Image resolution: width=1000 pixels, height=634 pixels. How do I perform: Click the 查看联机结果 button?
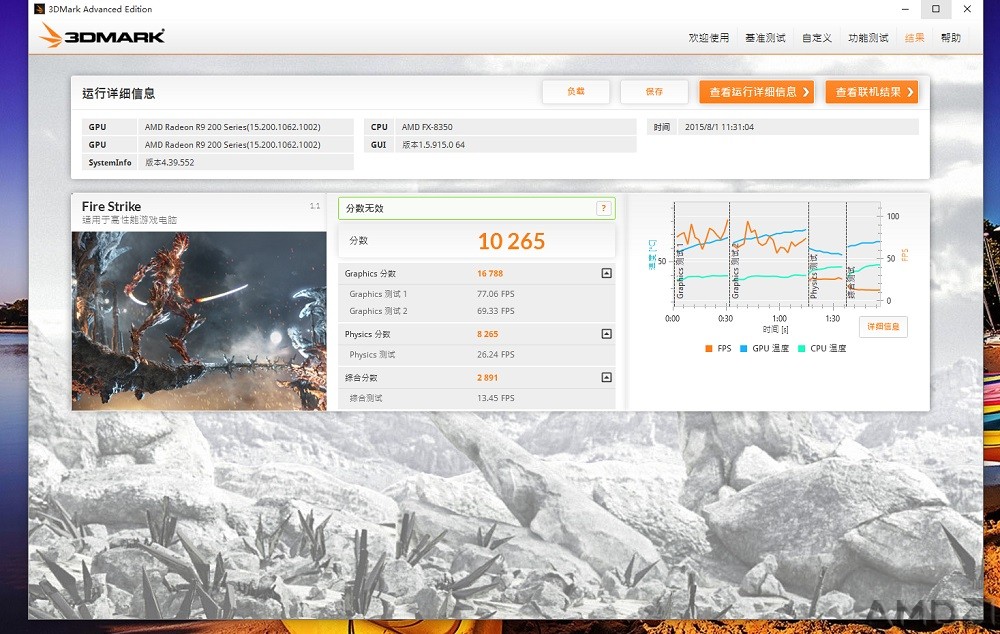(872, 92)
